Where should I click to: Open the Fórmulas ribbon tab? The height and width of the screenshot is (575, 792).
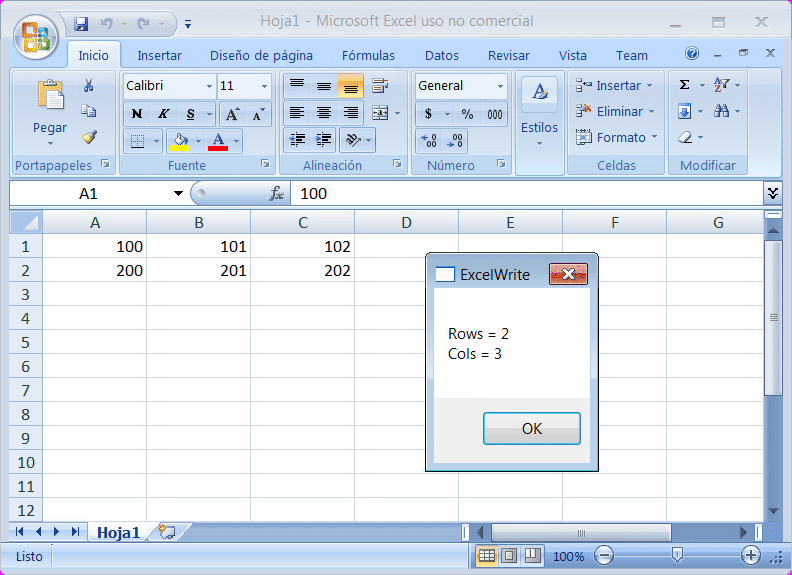368,56
